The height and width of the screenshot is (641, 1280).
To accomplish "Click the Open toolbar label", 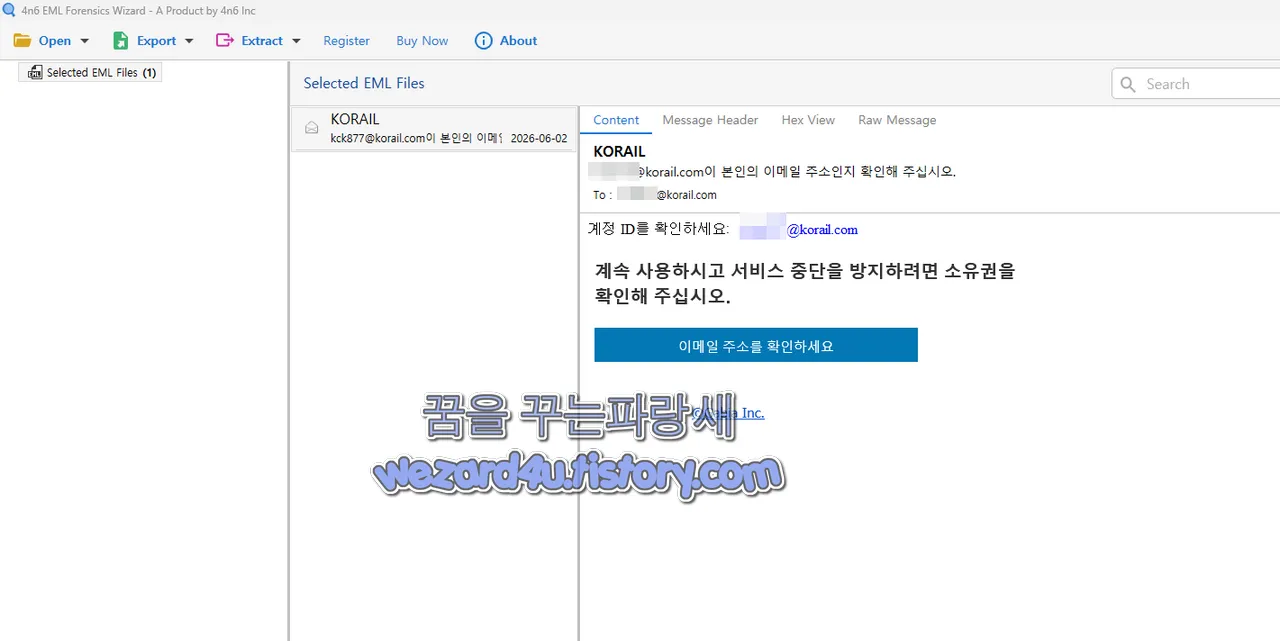I will 55,41.
